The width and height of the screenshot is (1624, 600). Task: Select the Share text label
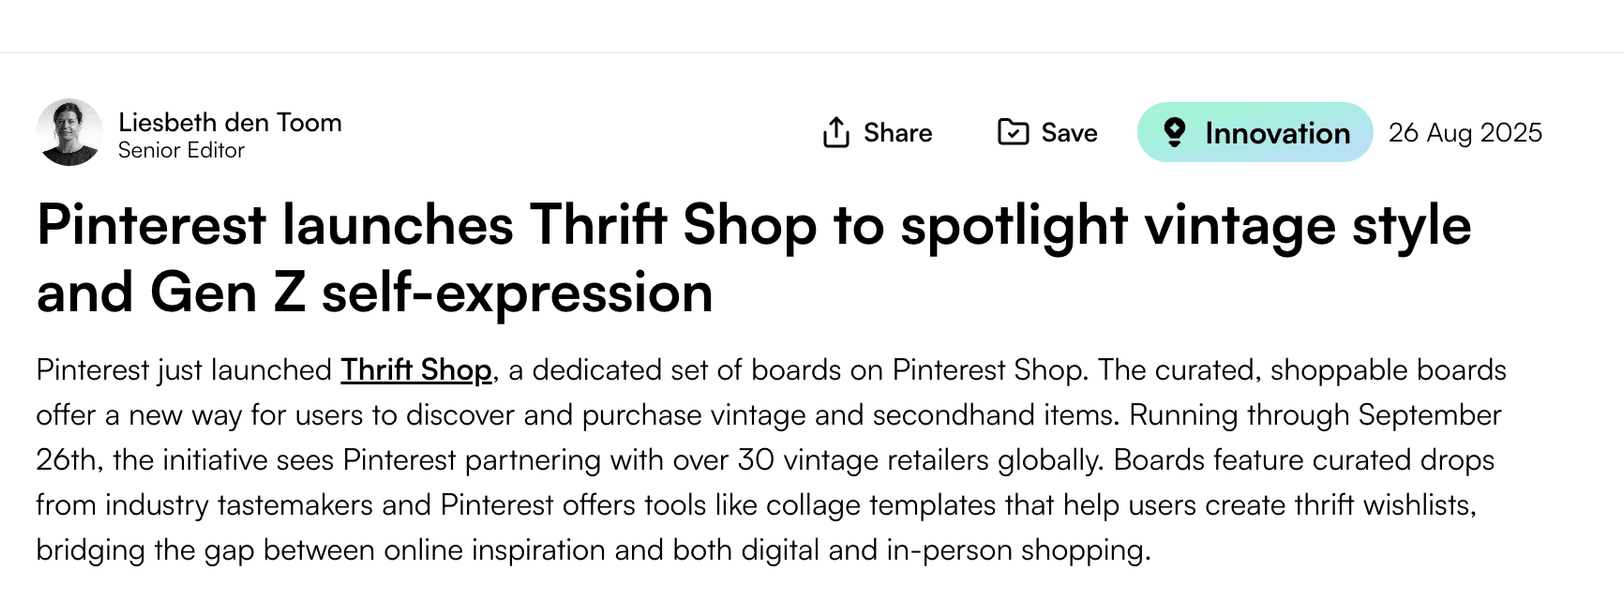point(898,133)
